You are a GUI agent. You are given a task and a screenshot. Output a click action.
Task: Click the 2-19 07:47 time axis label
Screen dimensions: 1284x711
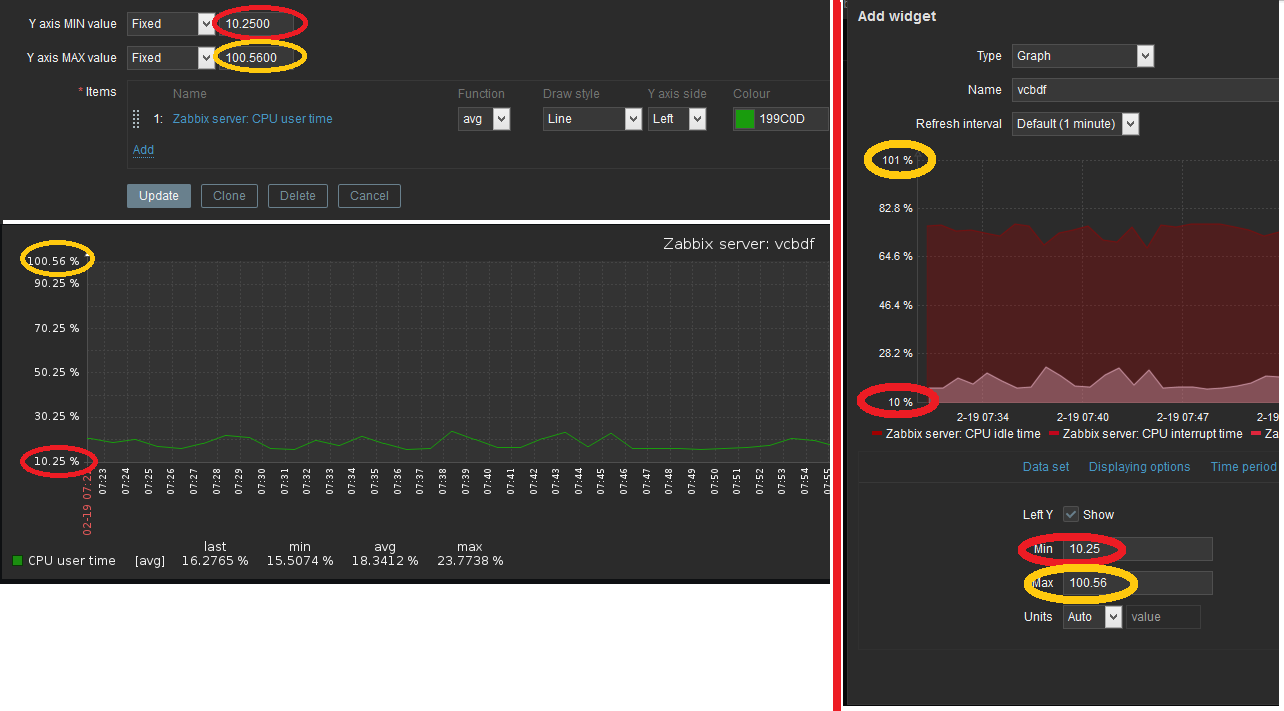point(1183,417)
